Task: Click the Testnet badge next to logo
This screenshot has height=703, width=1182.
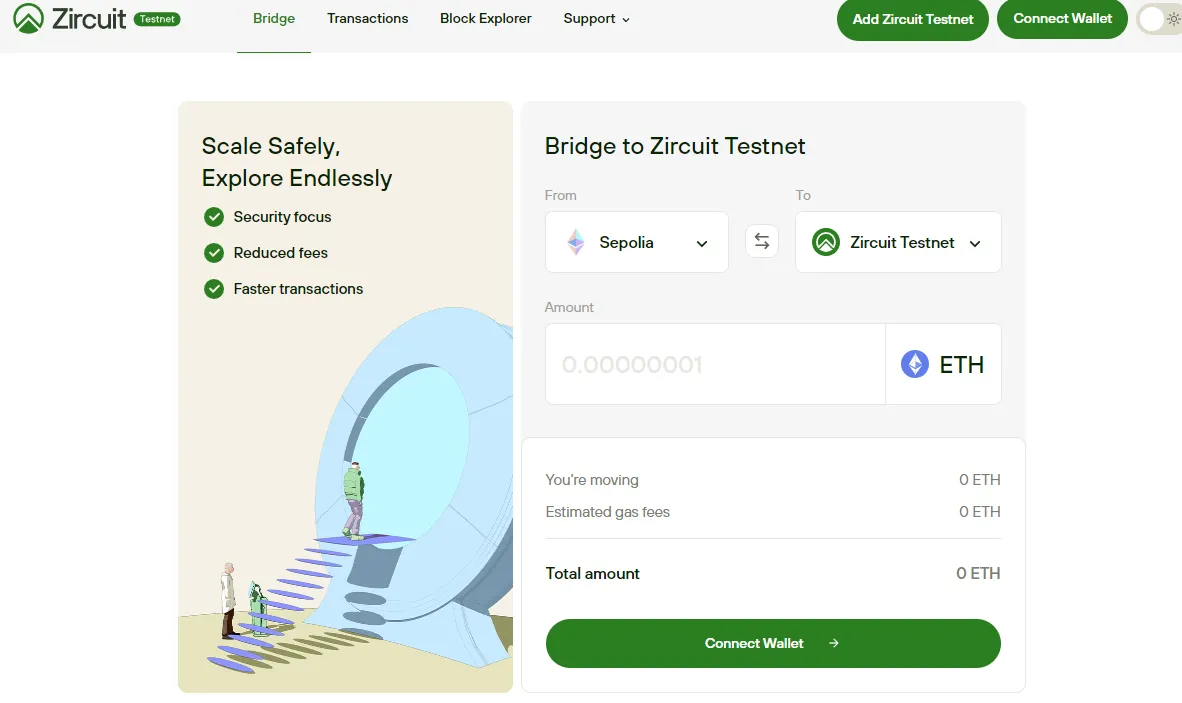Action: click(x=157, y=19)
